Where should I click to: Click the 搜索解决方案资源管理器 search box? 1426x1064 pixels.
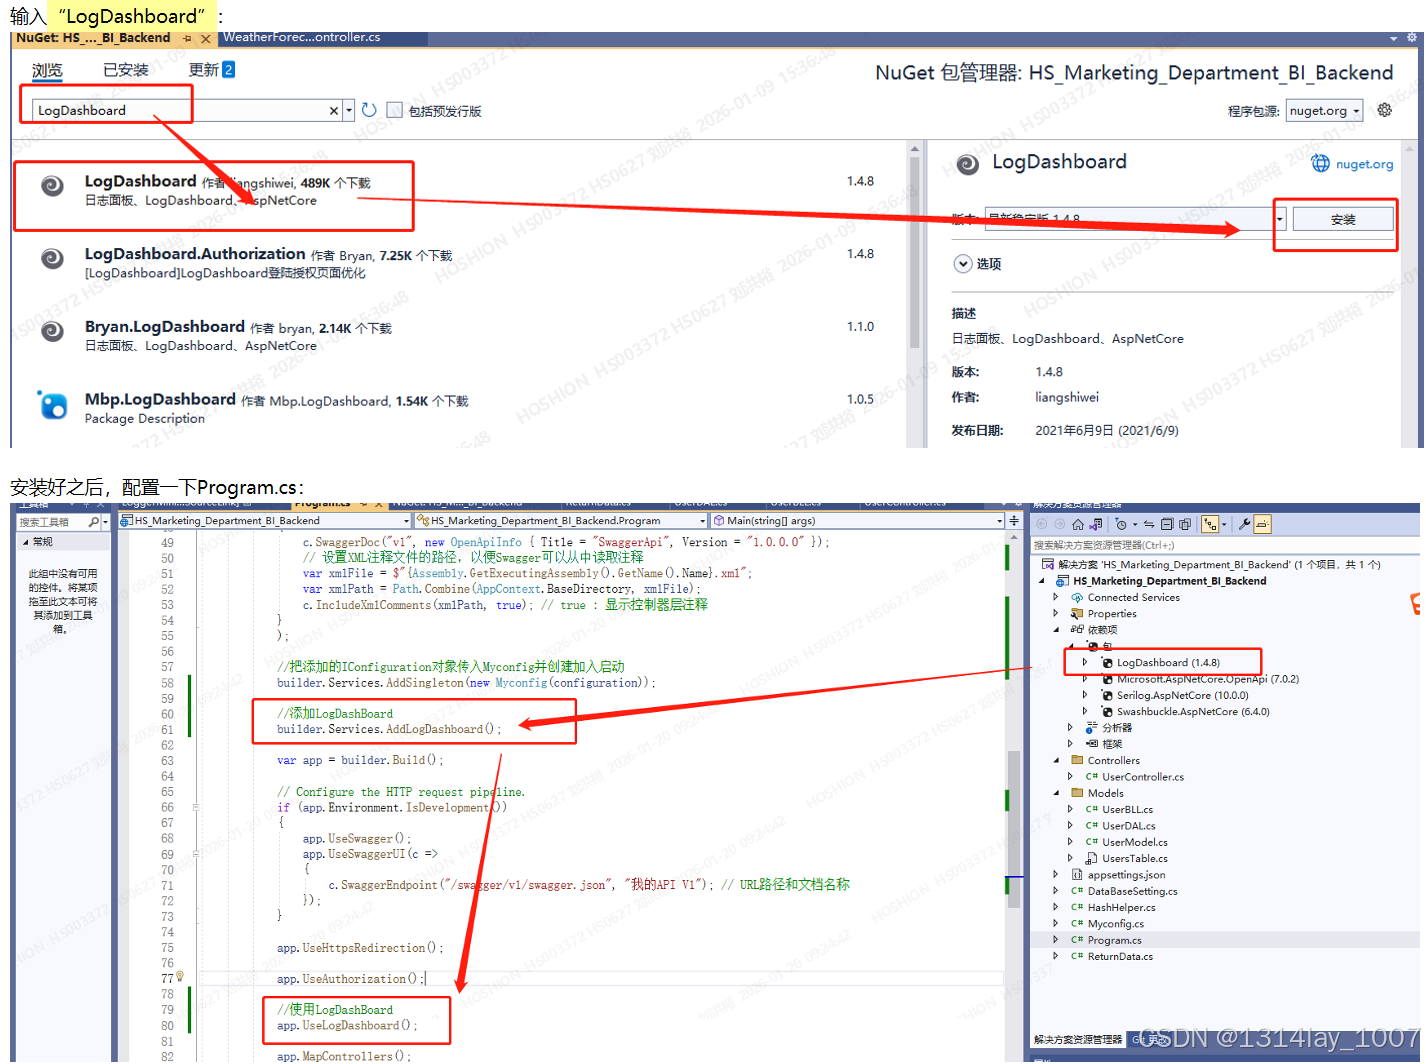[x=1224, y=545]
